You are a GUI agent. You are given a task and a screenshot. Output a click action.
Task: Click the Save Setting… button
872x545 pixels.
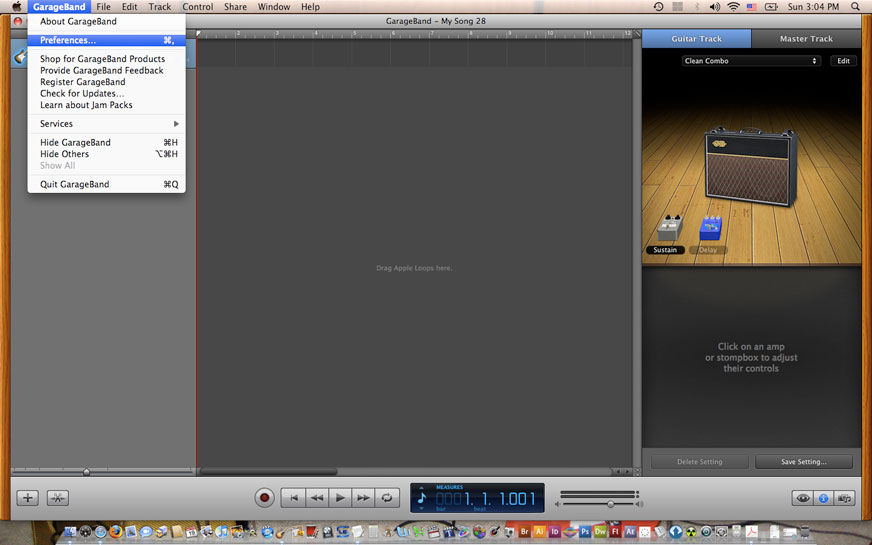(804, 462)
